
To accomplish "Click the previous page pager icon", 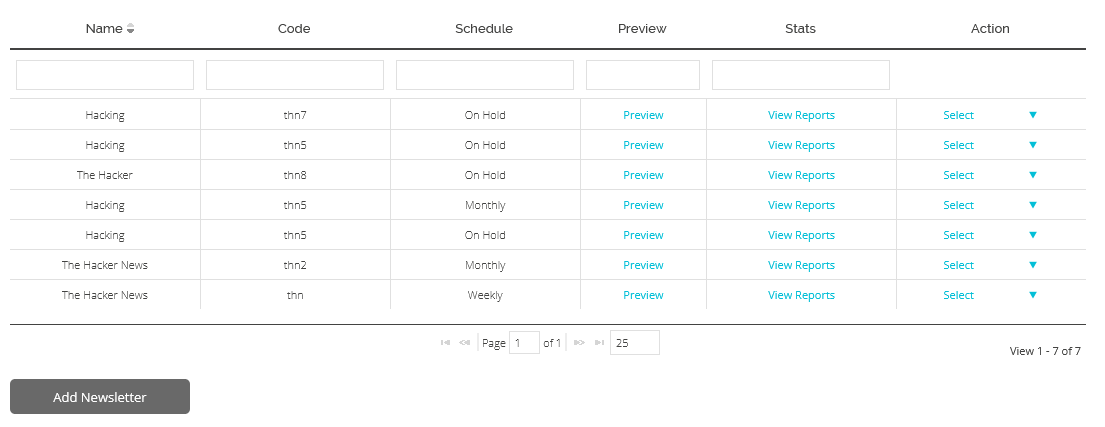I will (x=464, y=342).
